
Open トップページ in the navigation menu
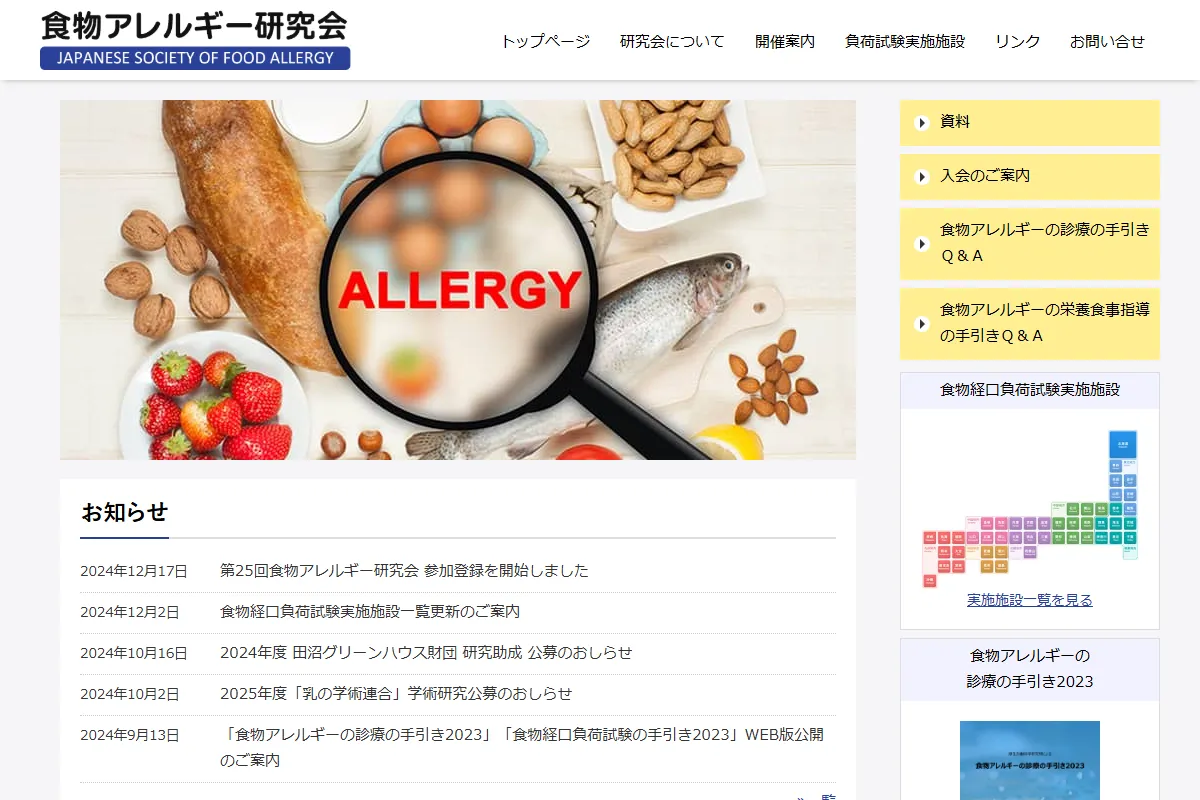click(545, 41)
